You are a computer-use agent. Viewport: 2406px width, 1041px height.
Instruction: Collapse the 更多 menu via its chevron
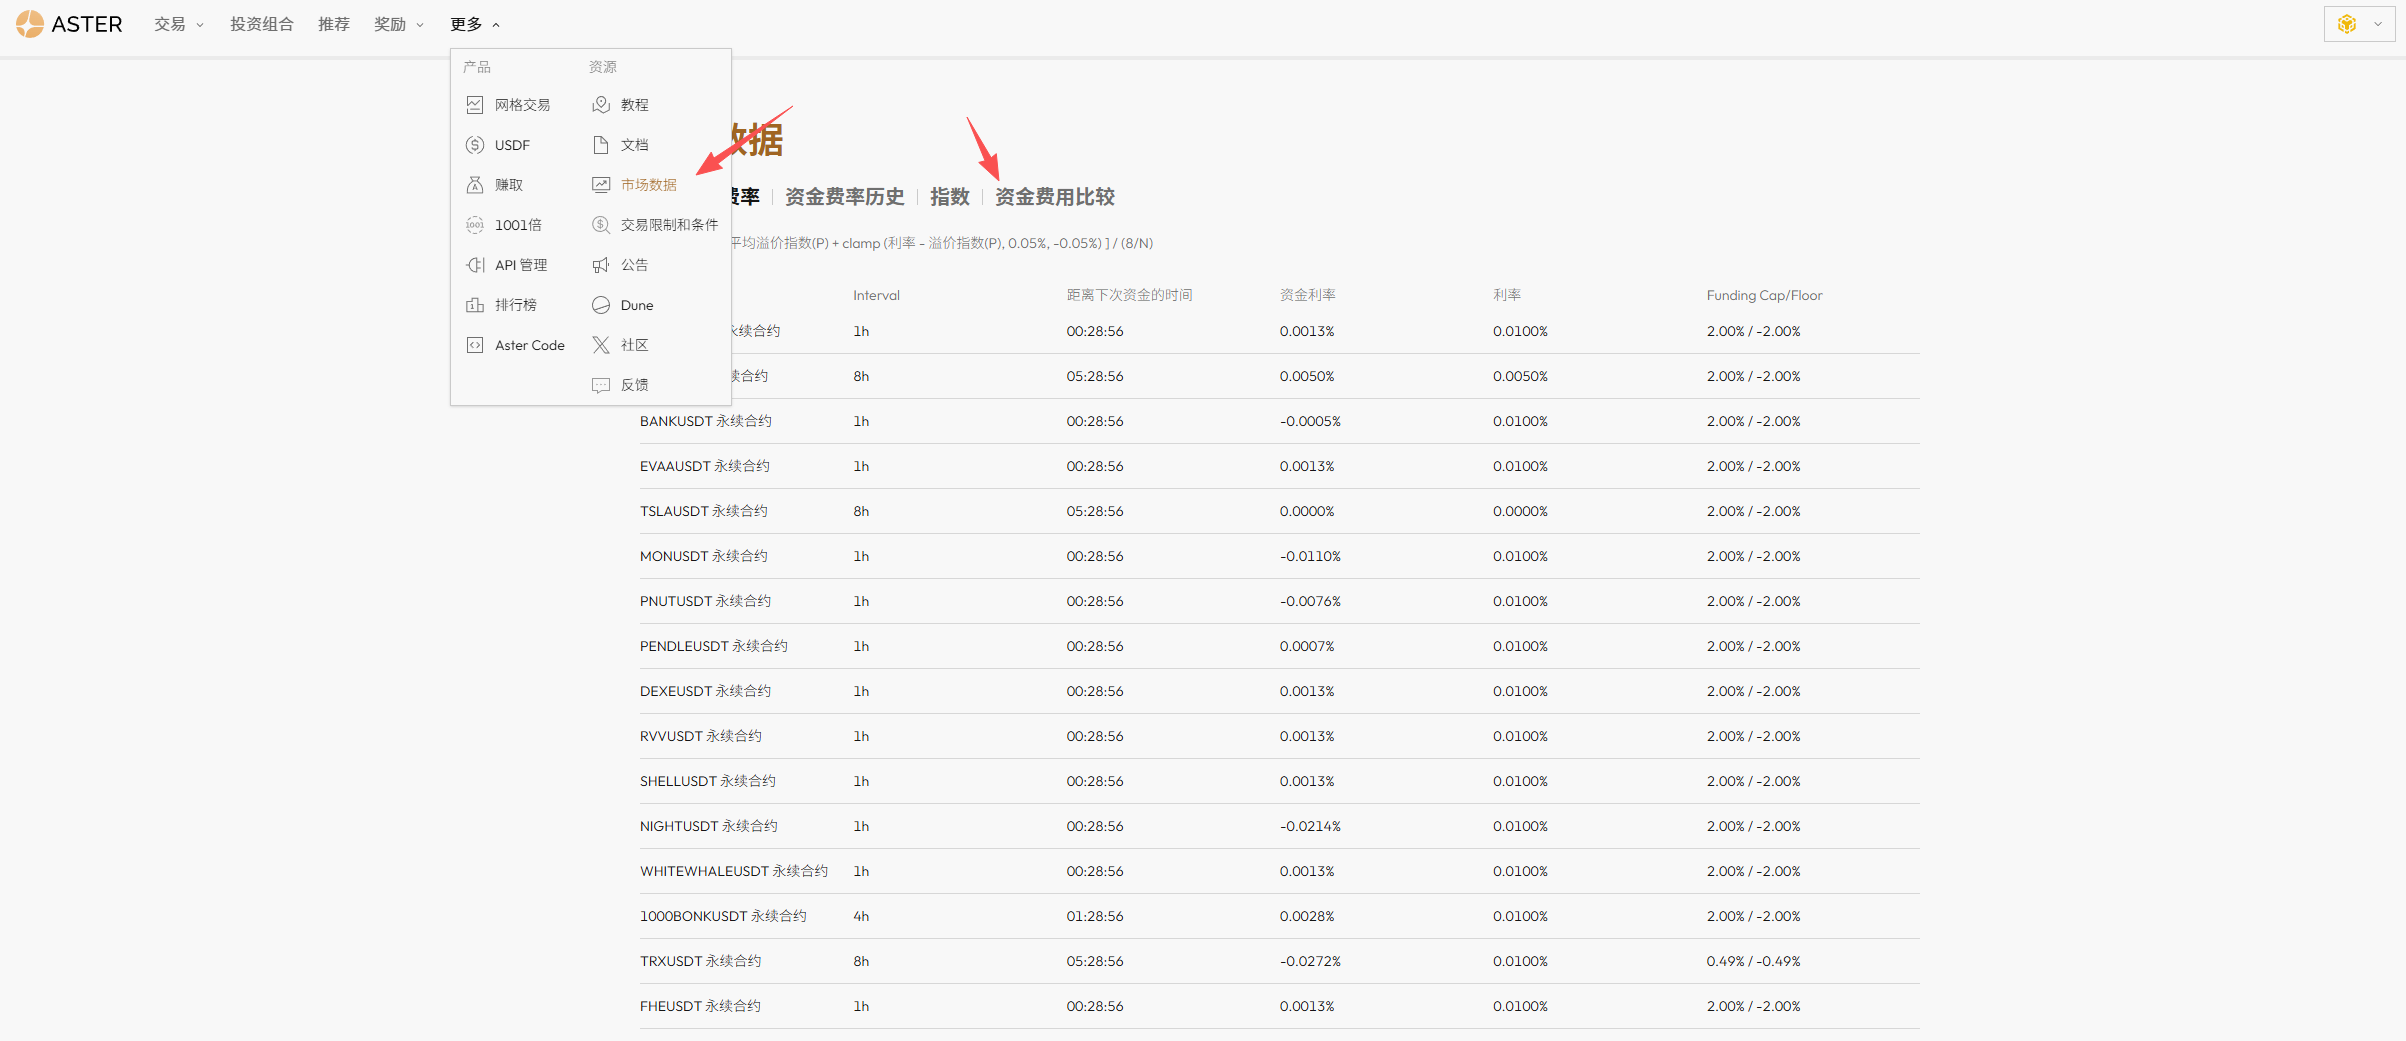tap(495, 23)
